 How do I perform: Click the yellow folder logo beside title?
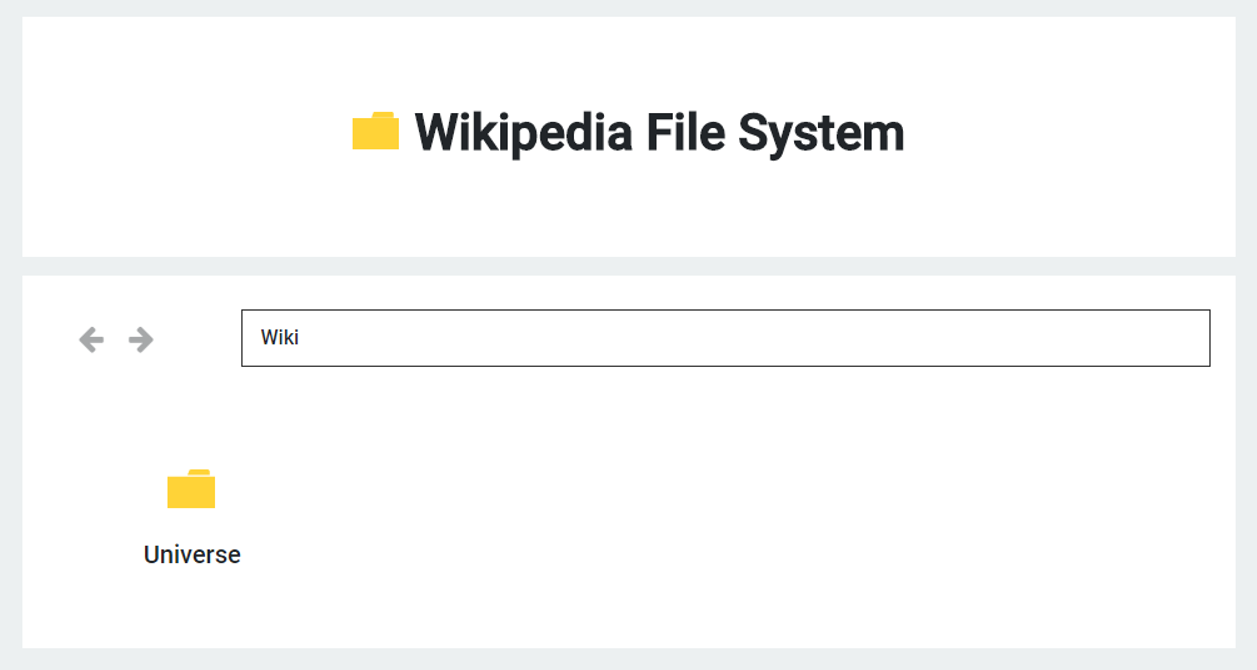[376, 132]
